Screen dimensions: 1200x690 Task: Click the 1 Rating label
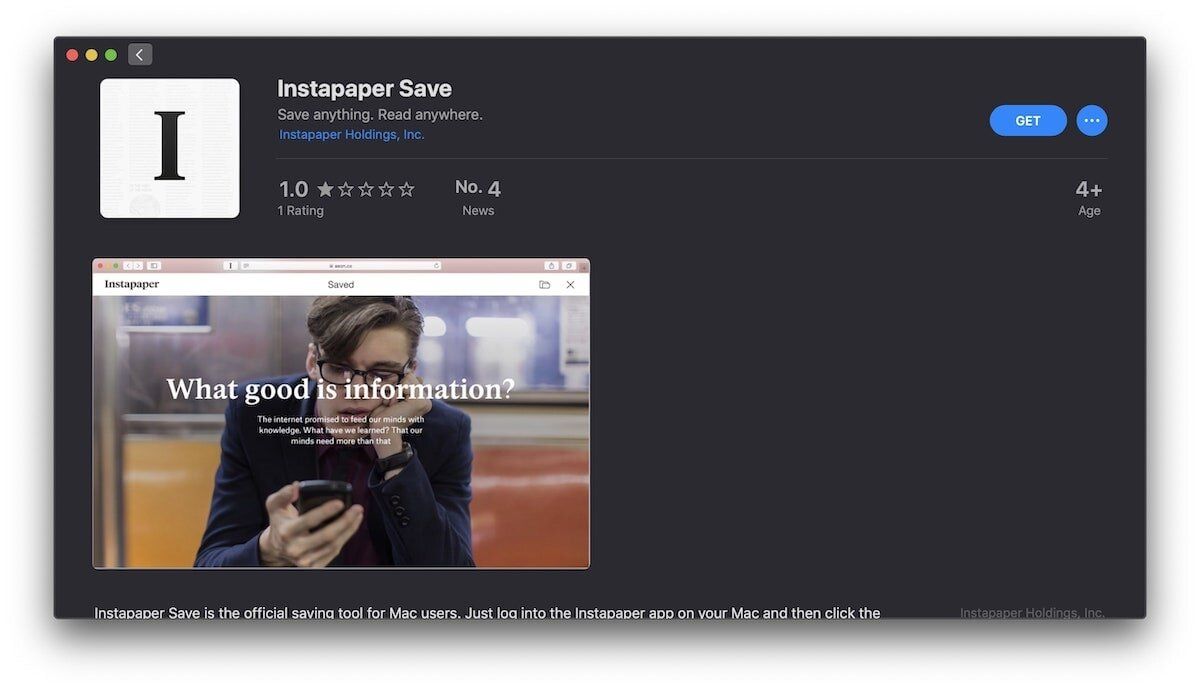pyautogui.click(x=300, y=210)
